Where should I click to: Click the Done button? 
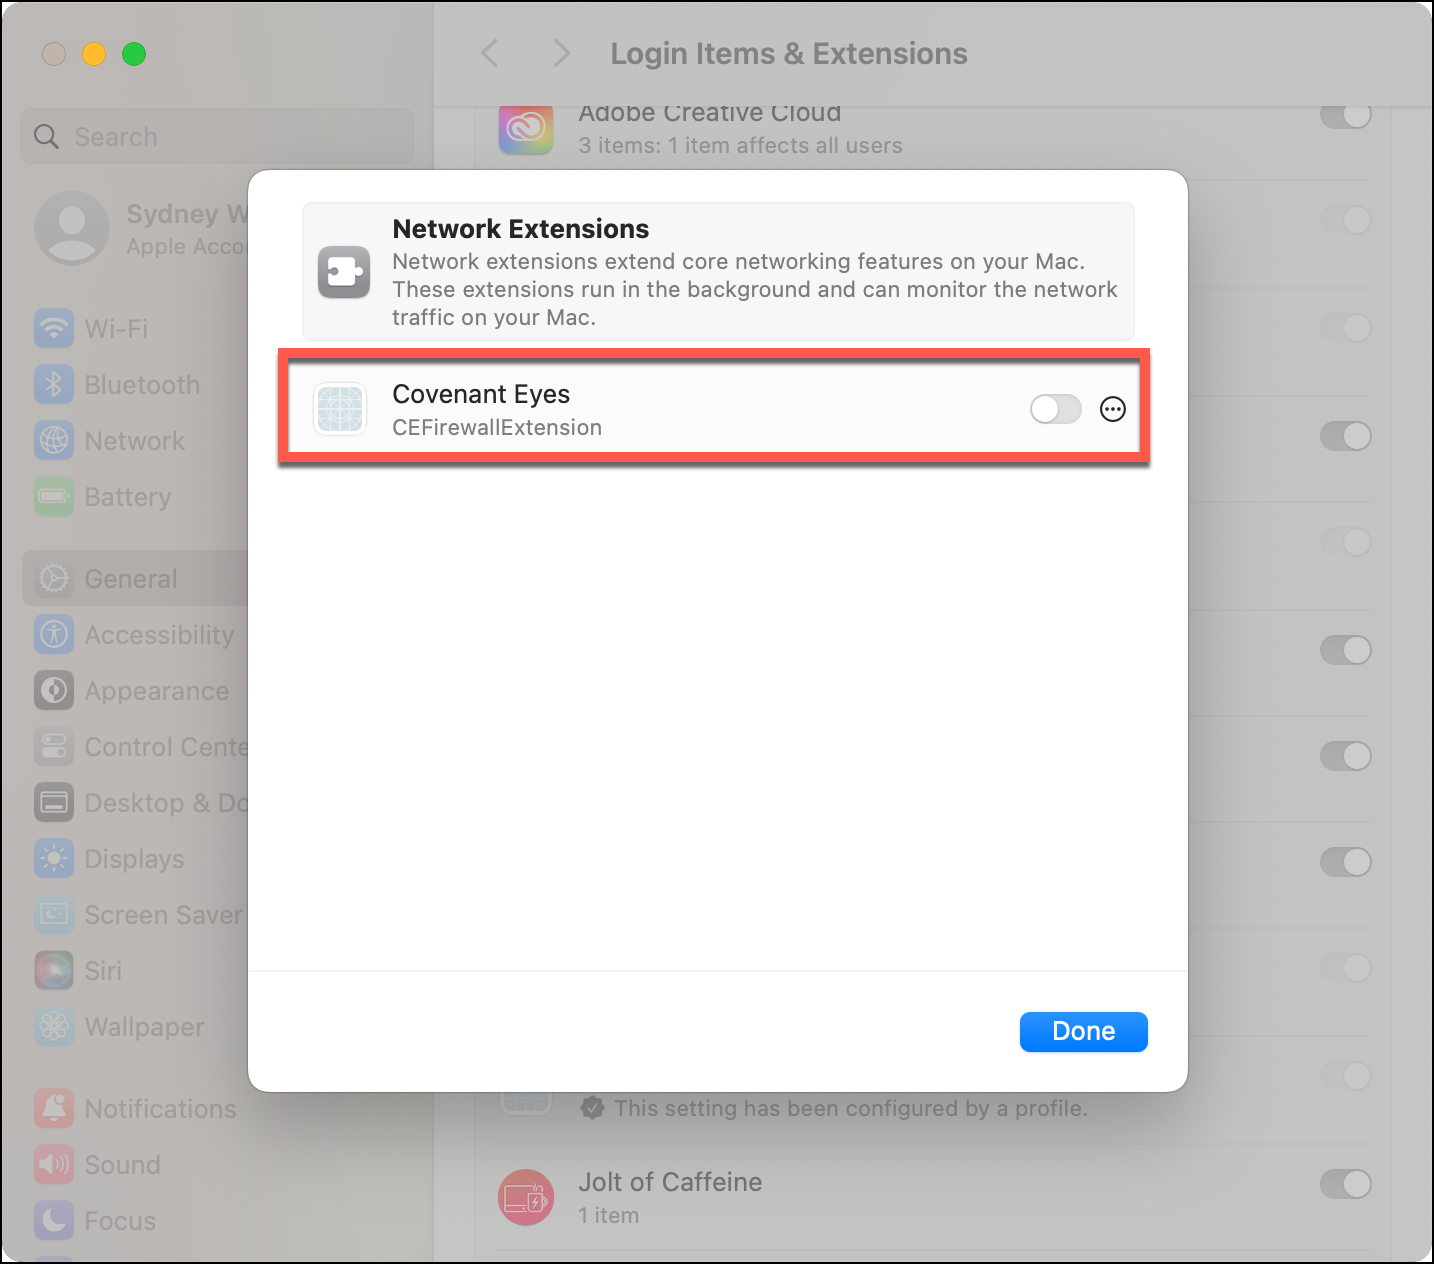tap(1084, 1032)
